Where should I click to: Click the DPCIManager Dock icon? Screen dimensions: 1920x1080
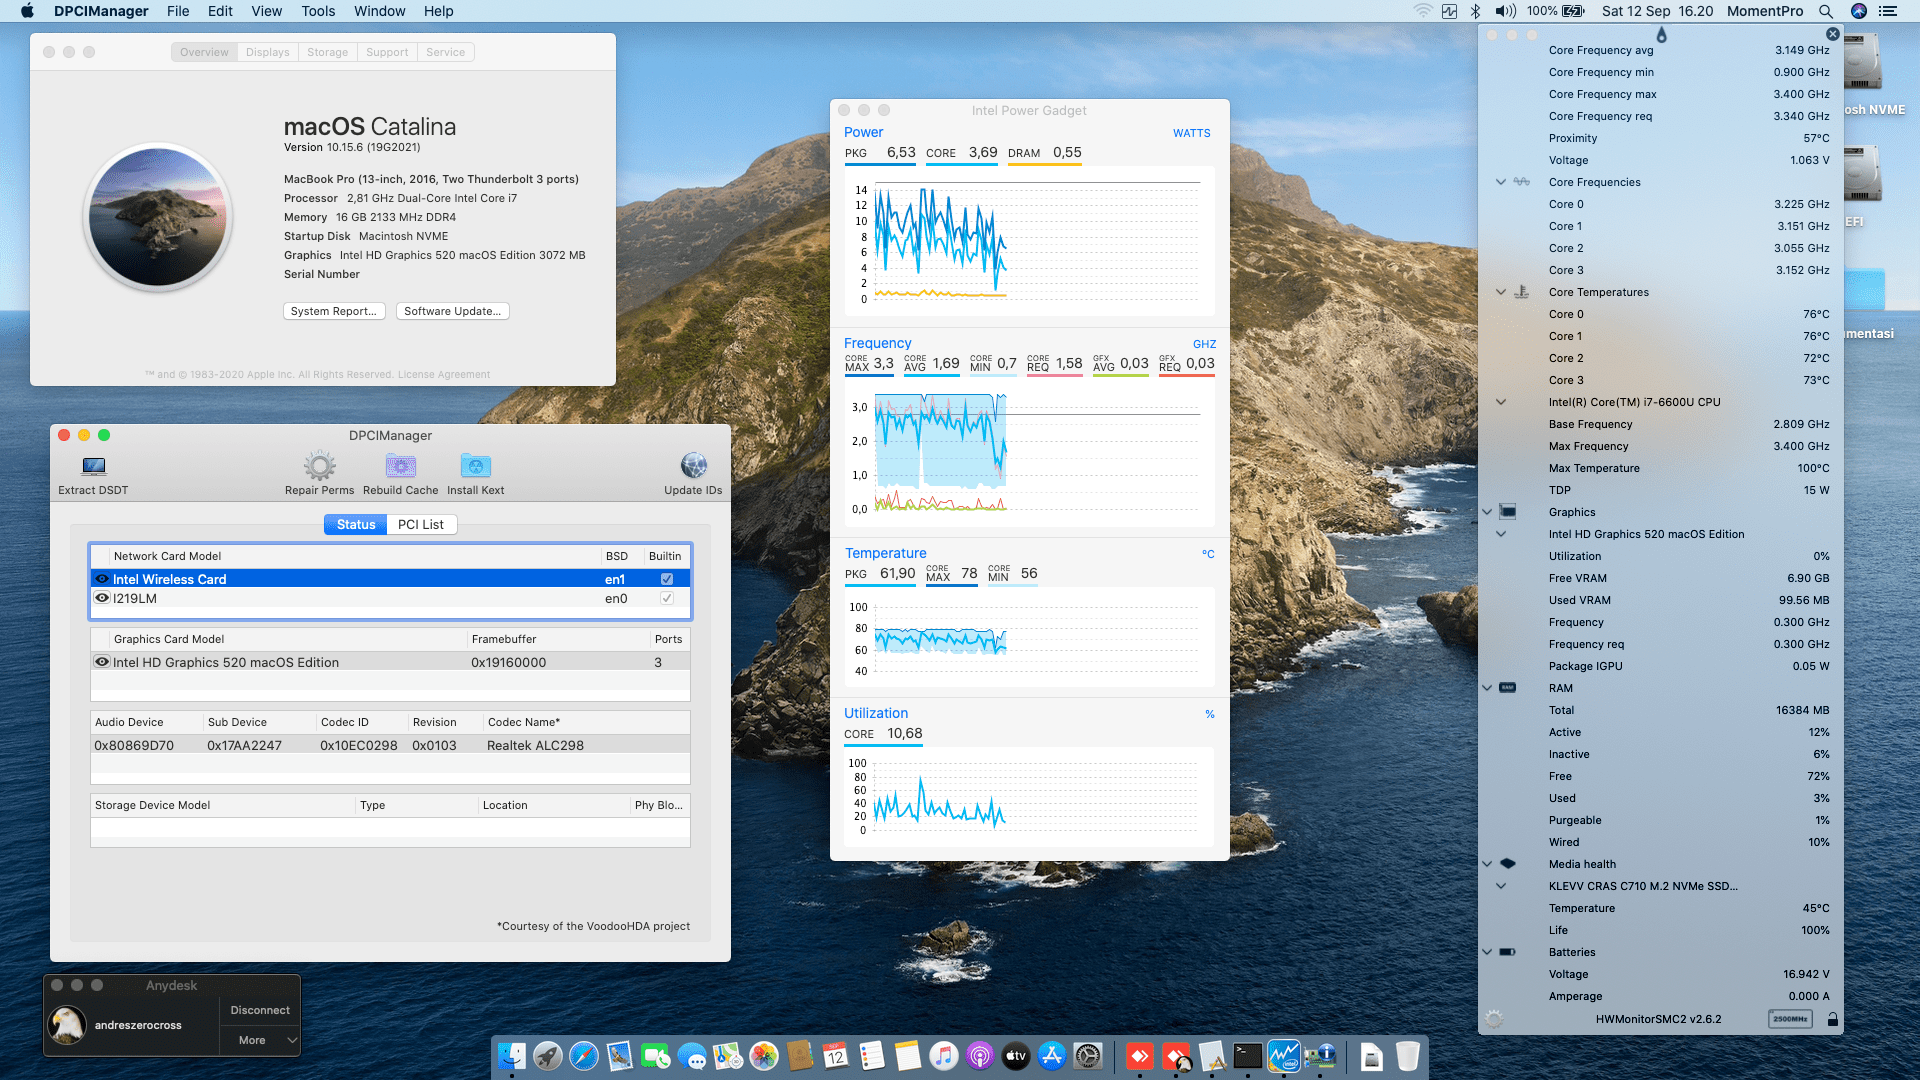click(x=1320, y=1056)
